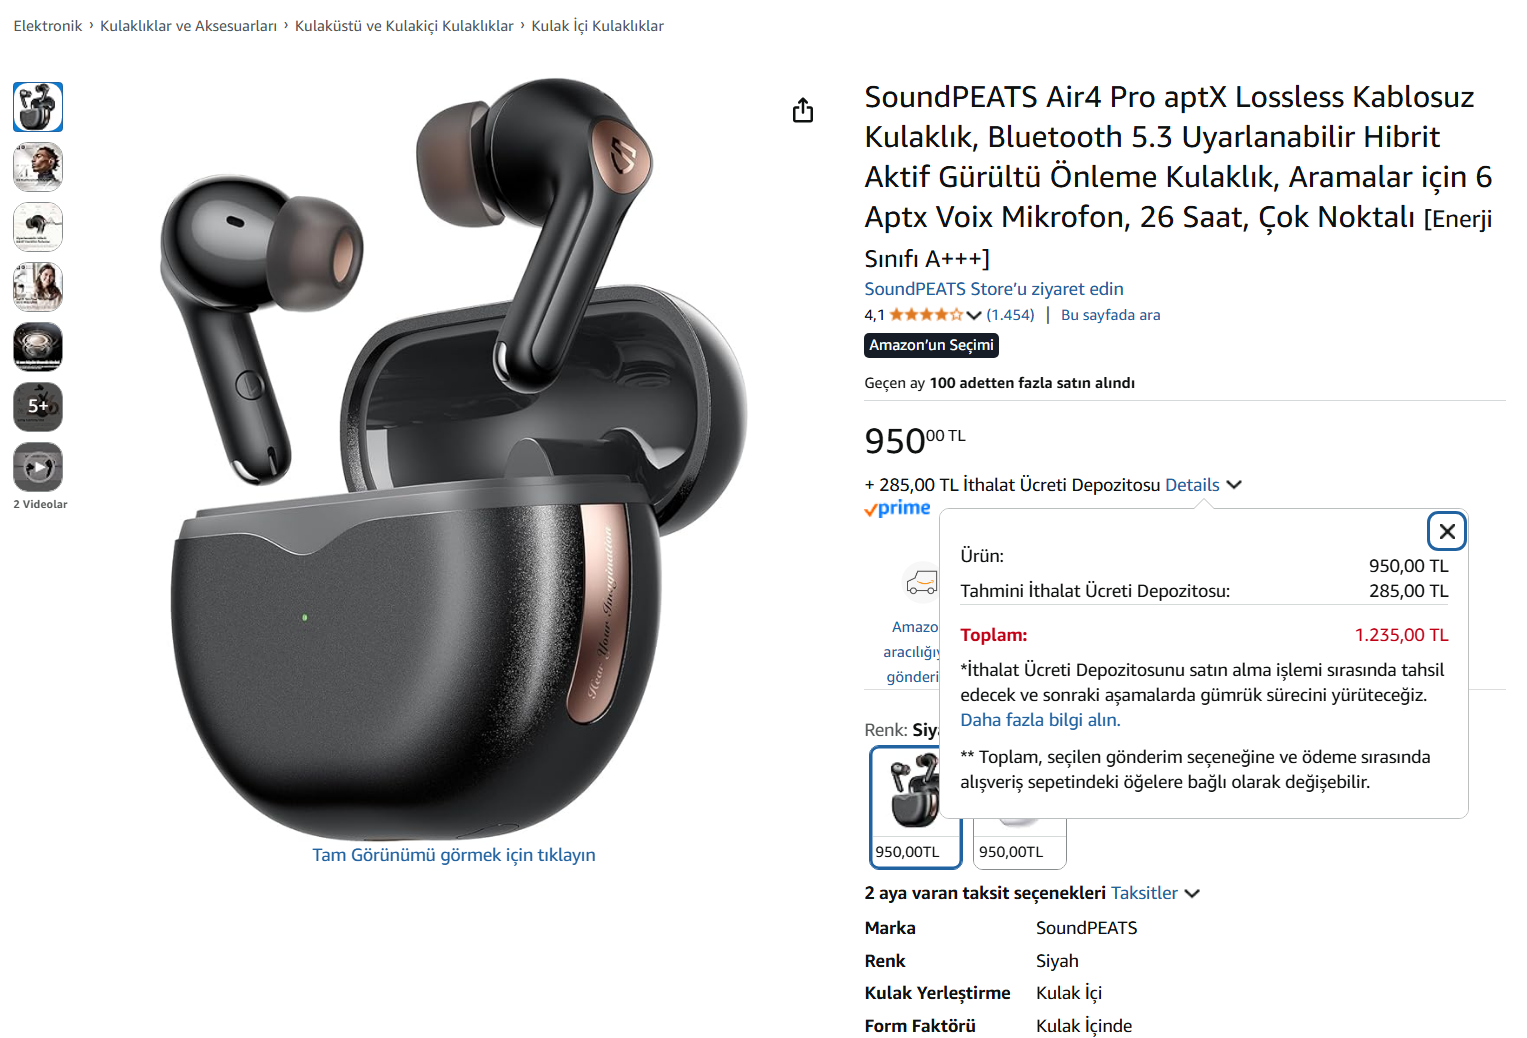Open the 1.454 reviews count link

[x=1010, y=315]
